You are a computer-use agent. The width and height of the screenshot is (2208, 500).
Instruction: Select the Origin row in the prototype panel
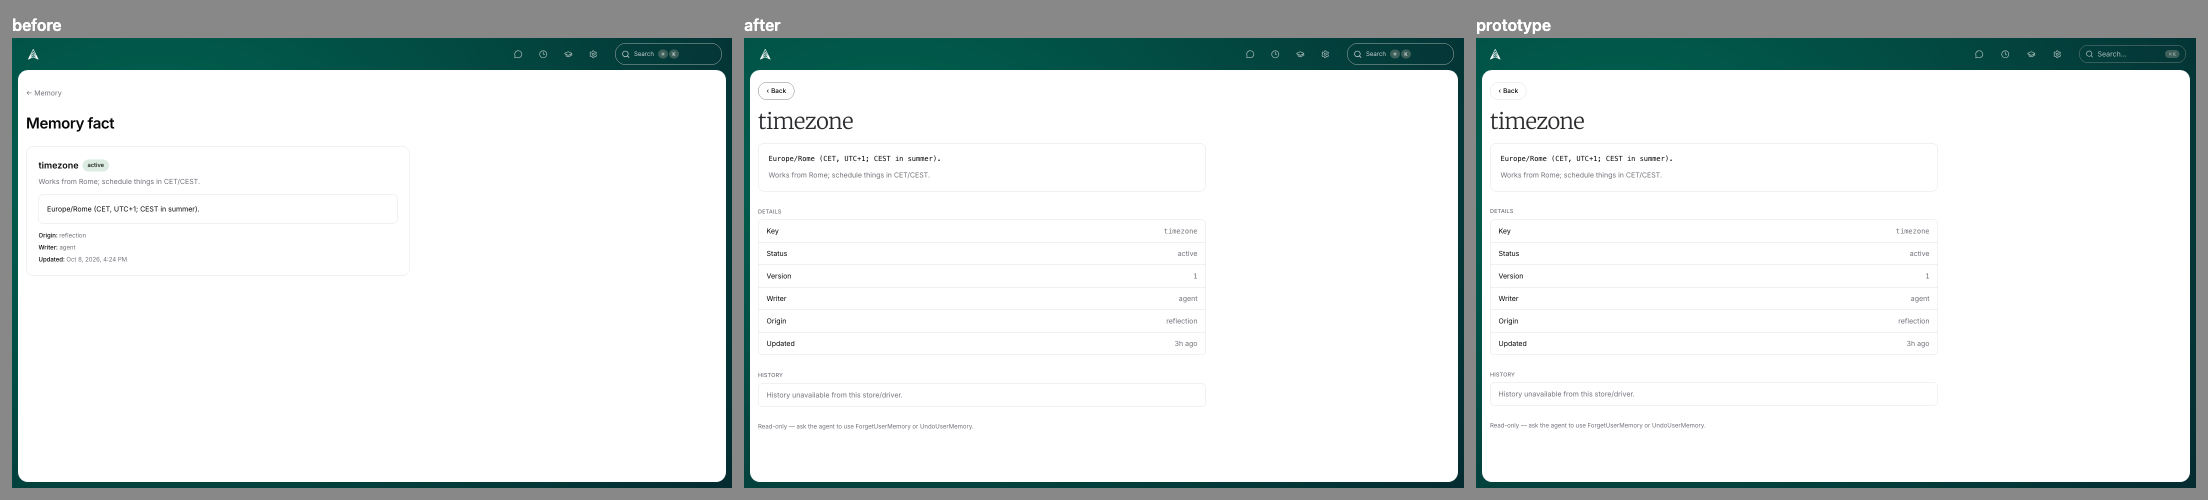pyautogui.click(x=1714, y=321)
